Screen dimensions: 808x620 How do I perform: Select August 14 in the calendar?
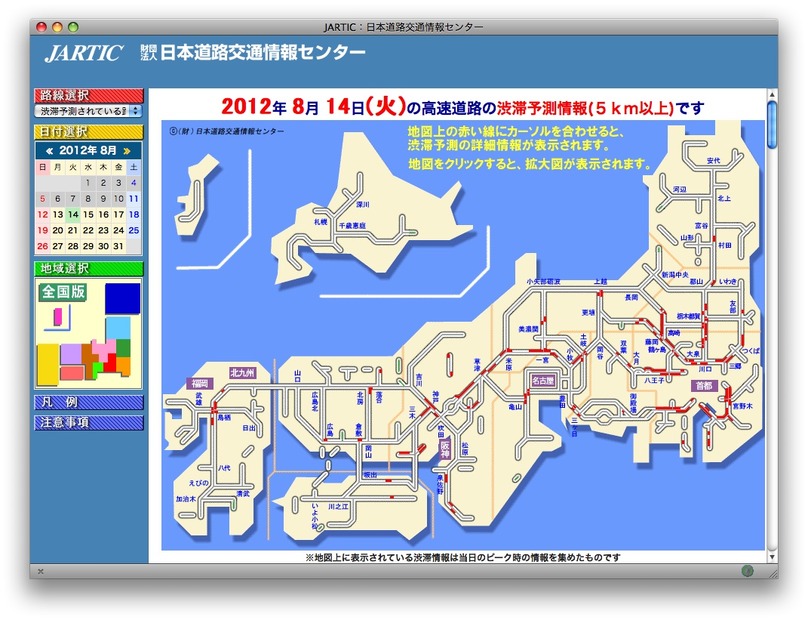pyautogui.click(x=73, y=214)
